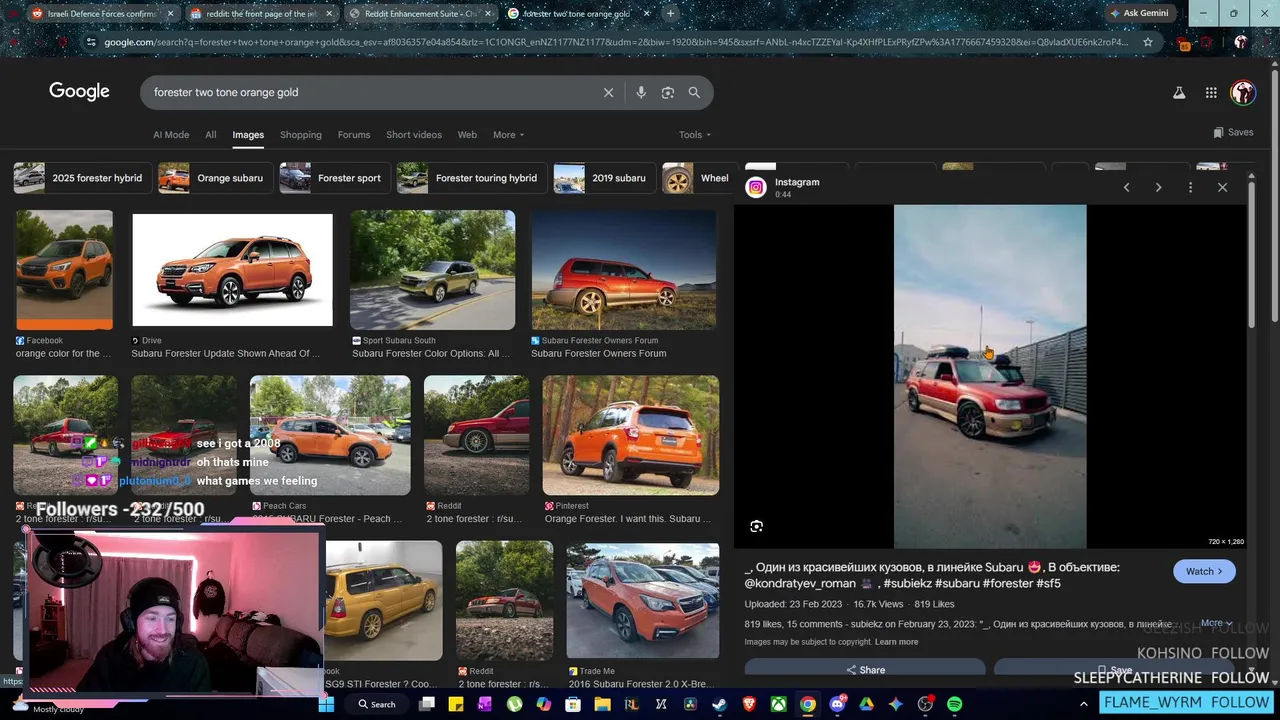Select the Orange subaru filter chip
This screenshot has width=1280, height=720.
click(215, 178)
